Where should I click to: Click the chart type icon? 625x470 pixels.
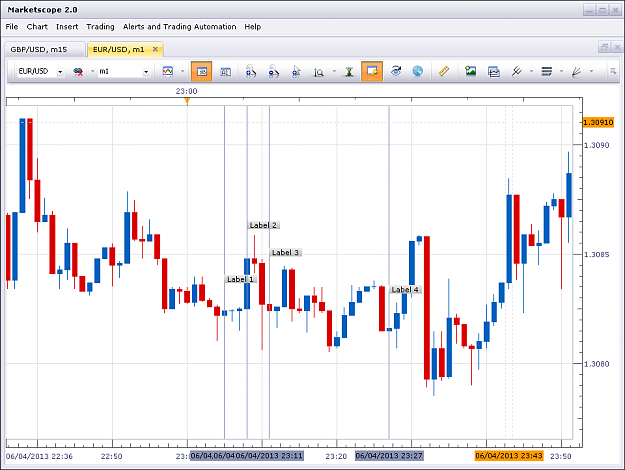[168, 72]
